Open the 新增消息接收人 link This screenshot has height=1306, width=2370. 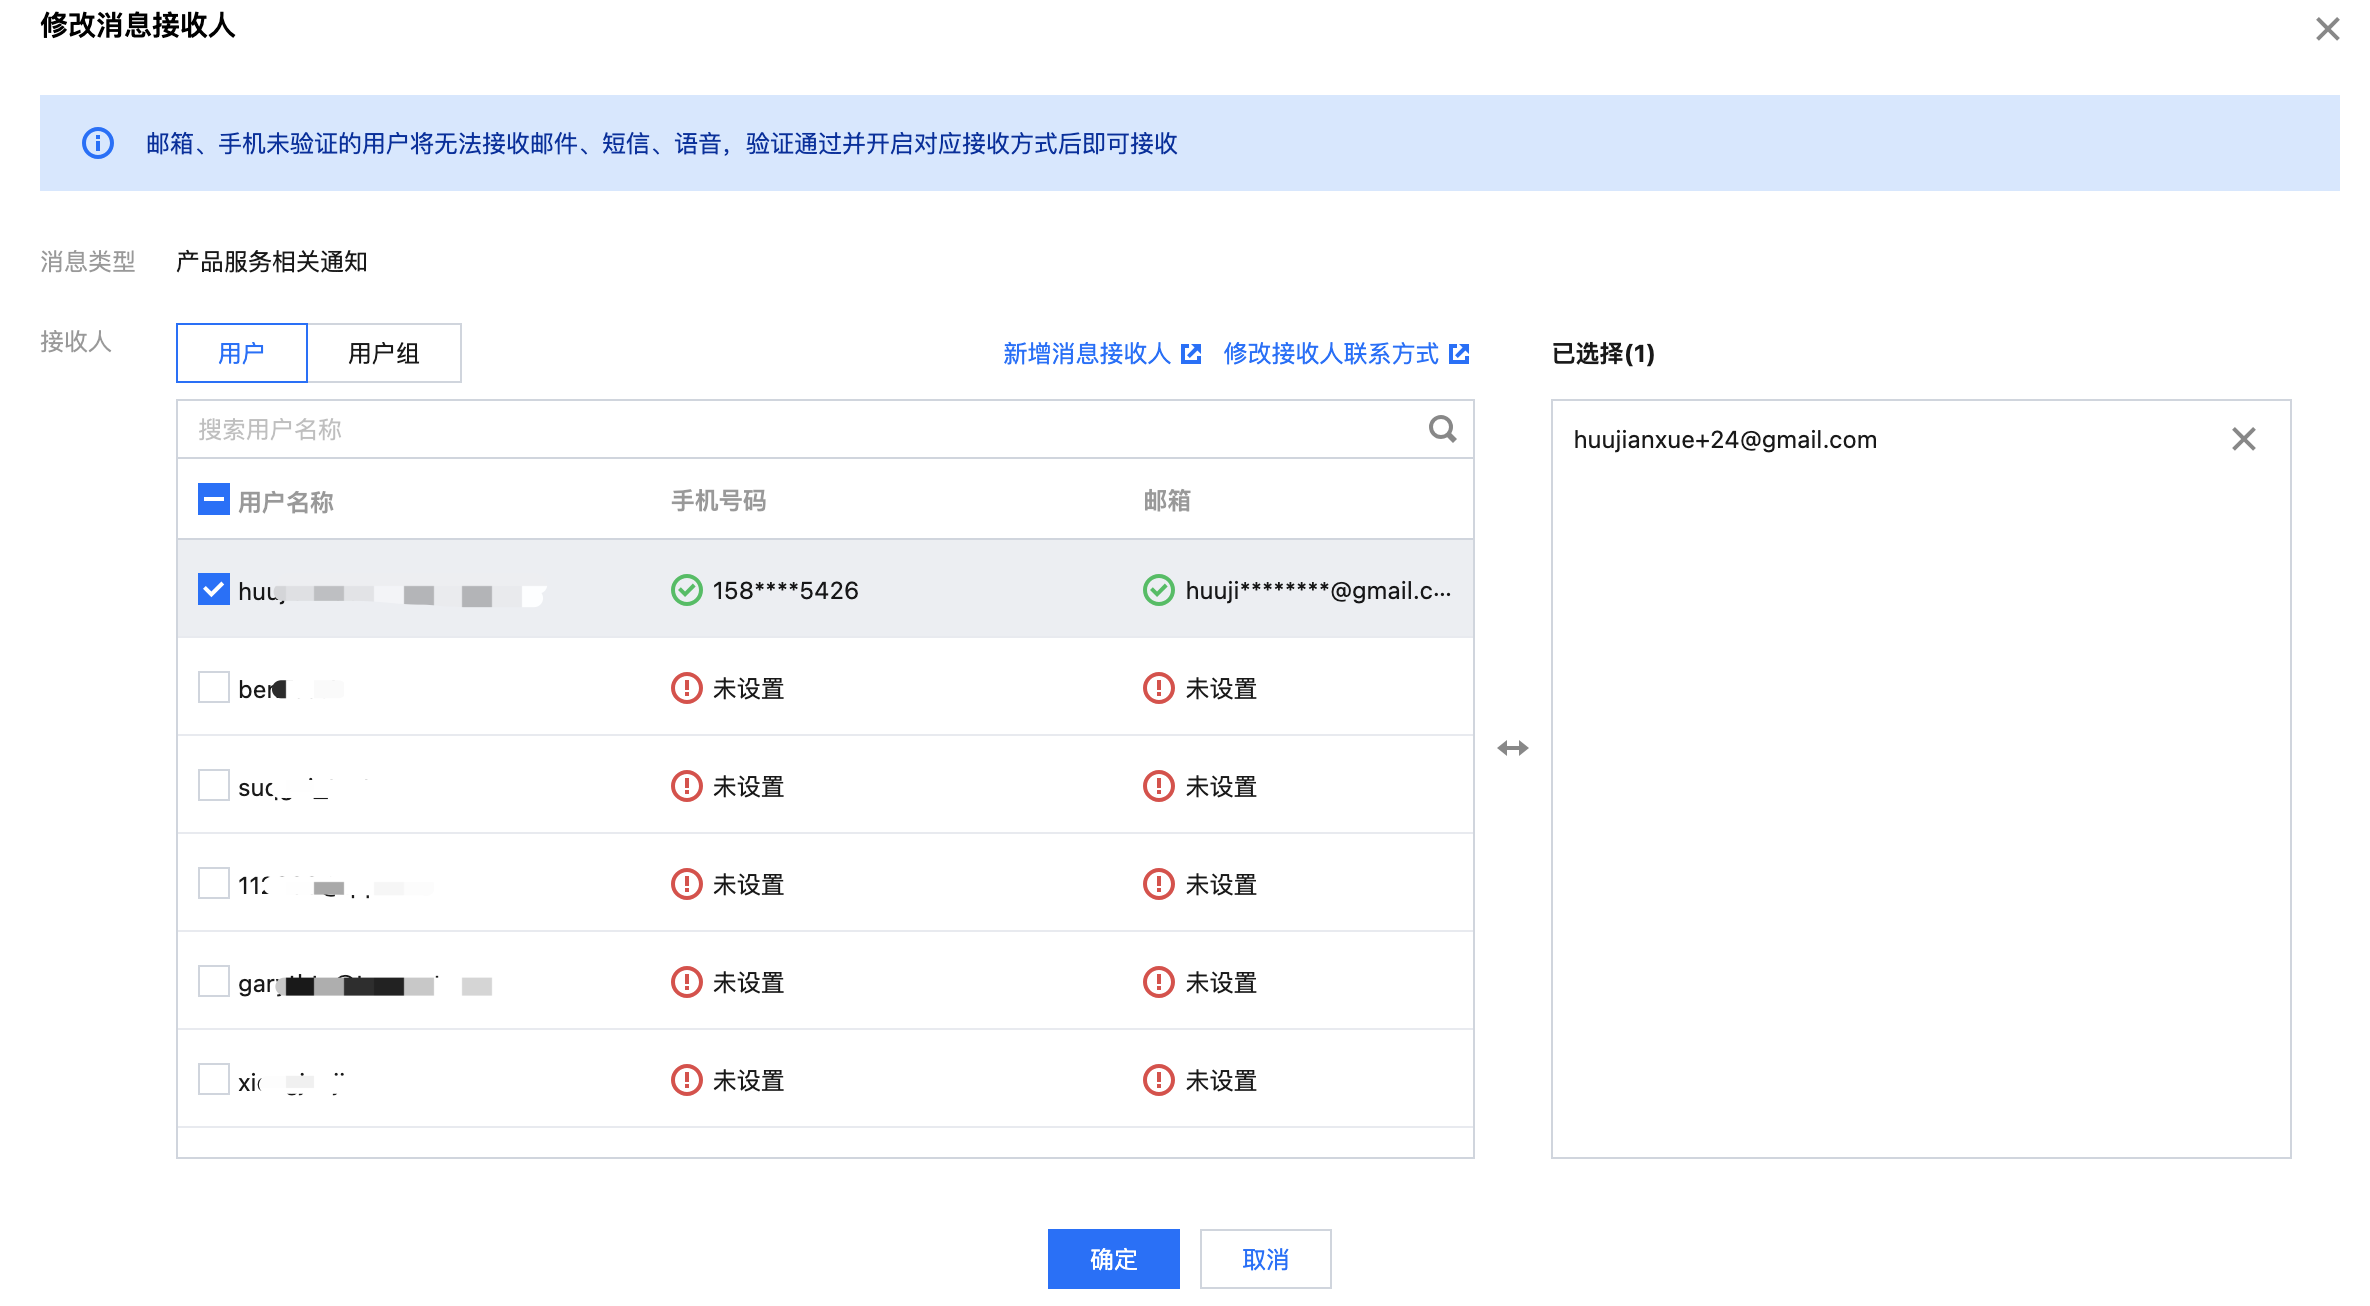pos(1086,353)
